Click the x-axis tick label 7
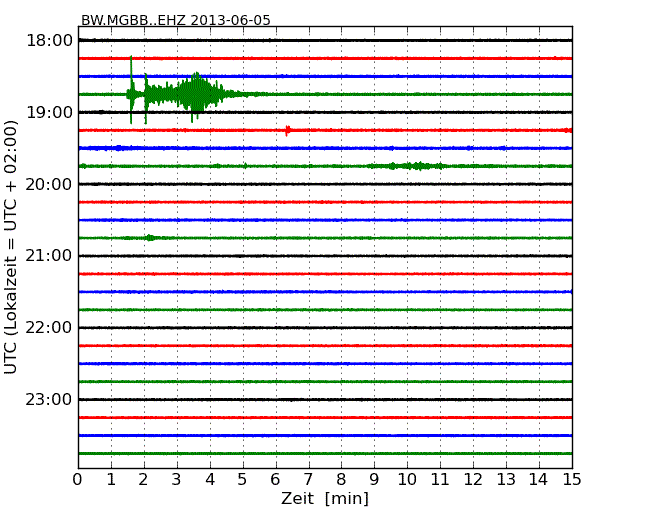The image size is (650, 520). click(308, 480)
